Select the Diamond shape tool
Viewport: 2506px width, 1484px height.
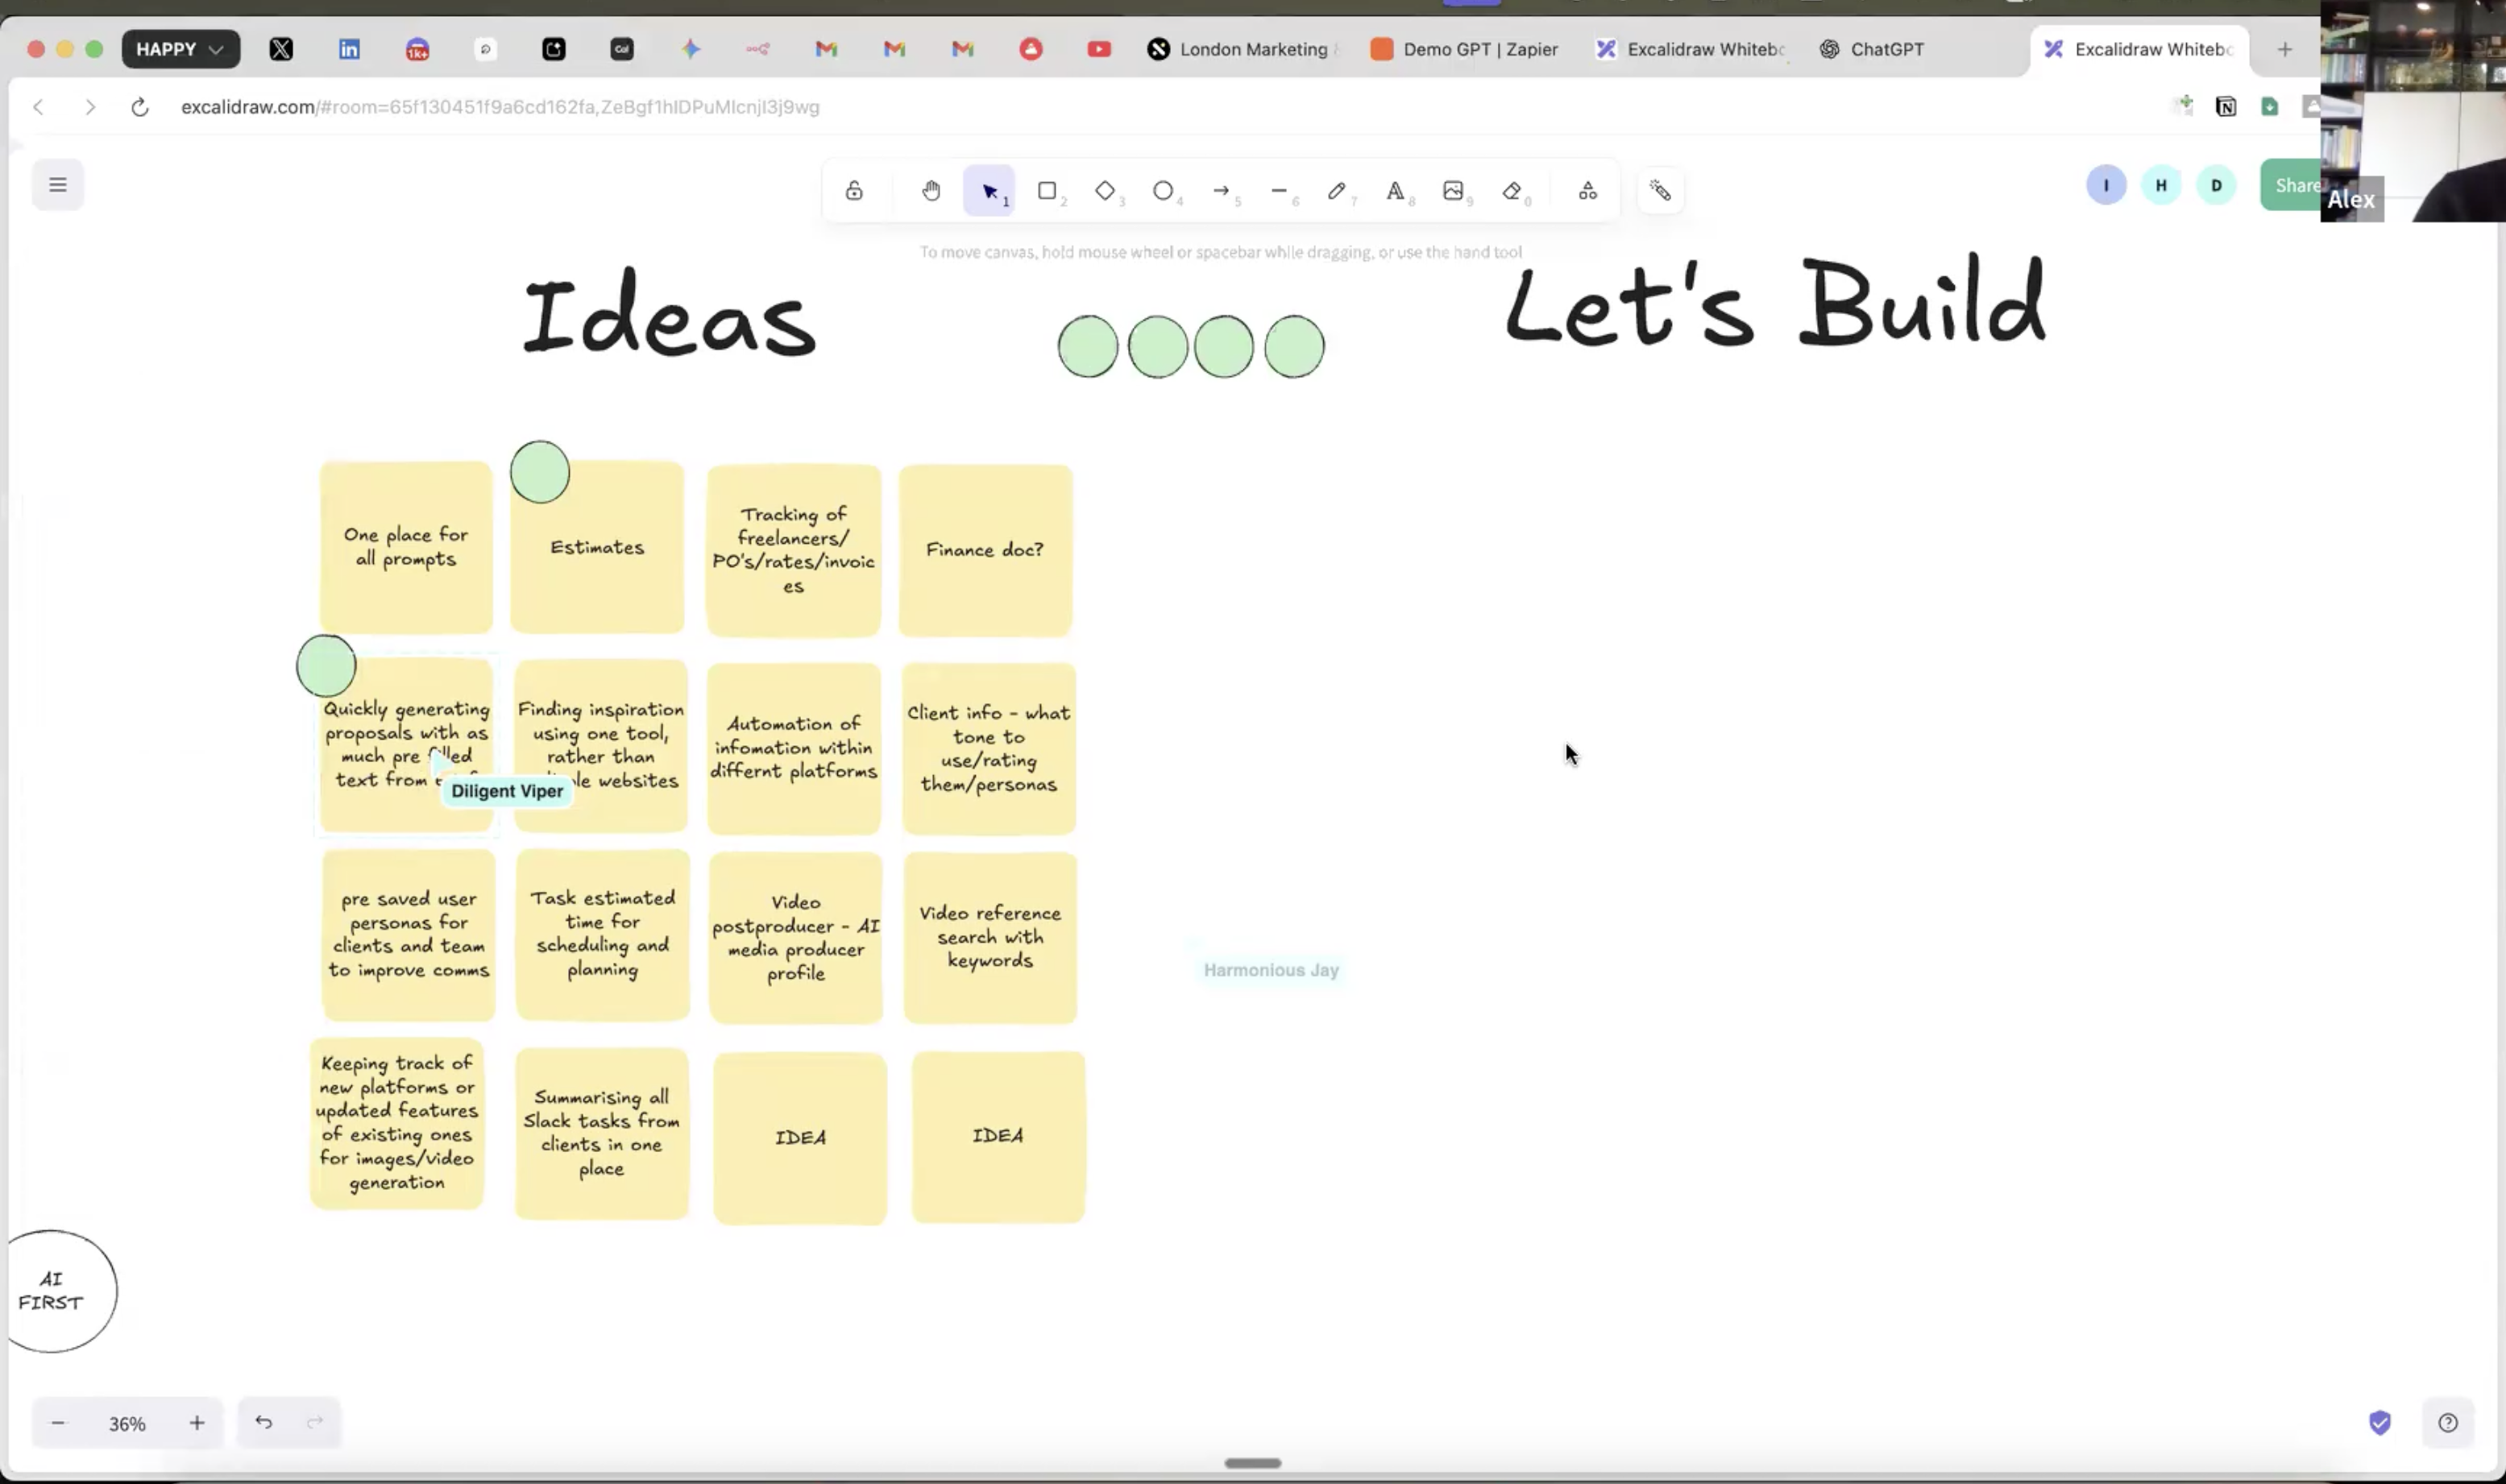tap(1105, 190)
